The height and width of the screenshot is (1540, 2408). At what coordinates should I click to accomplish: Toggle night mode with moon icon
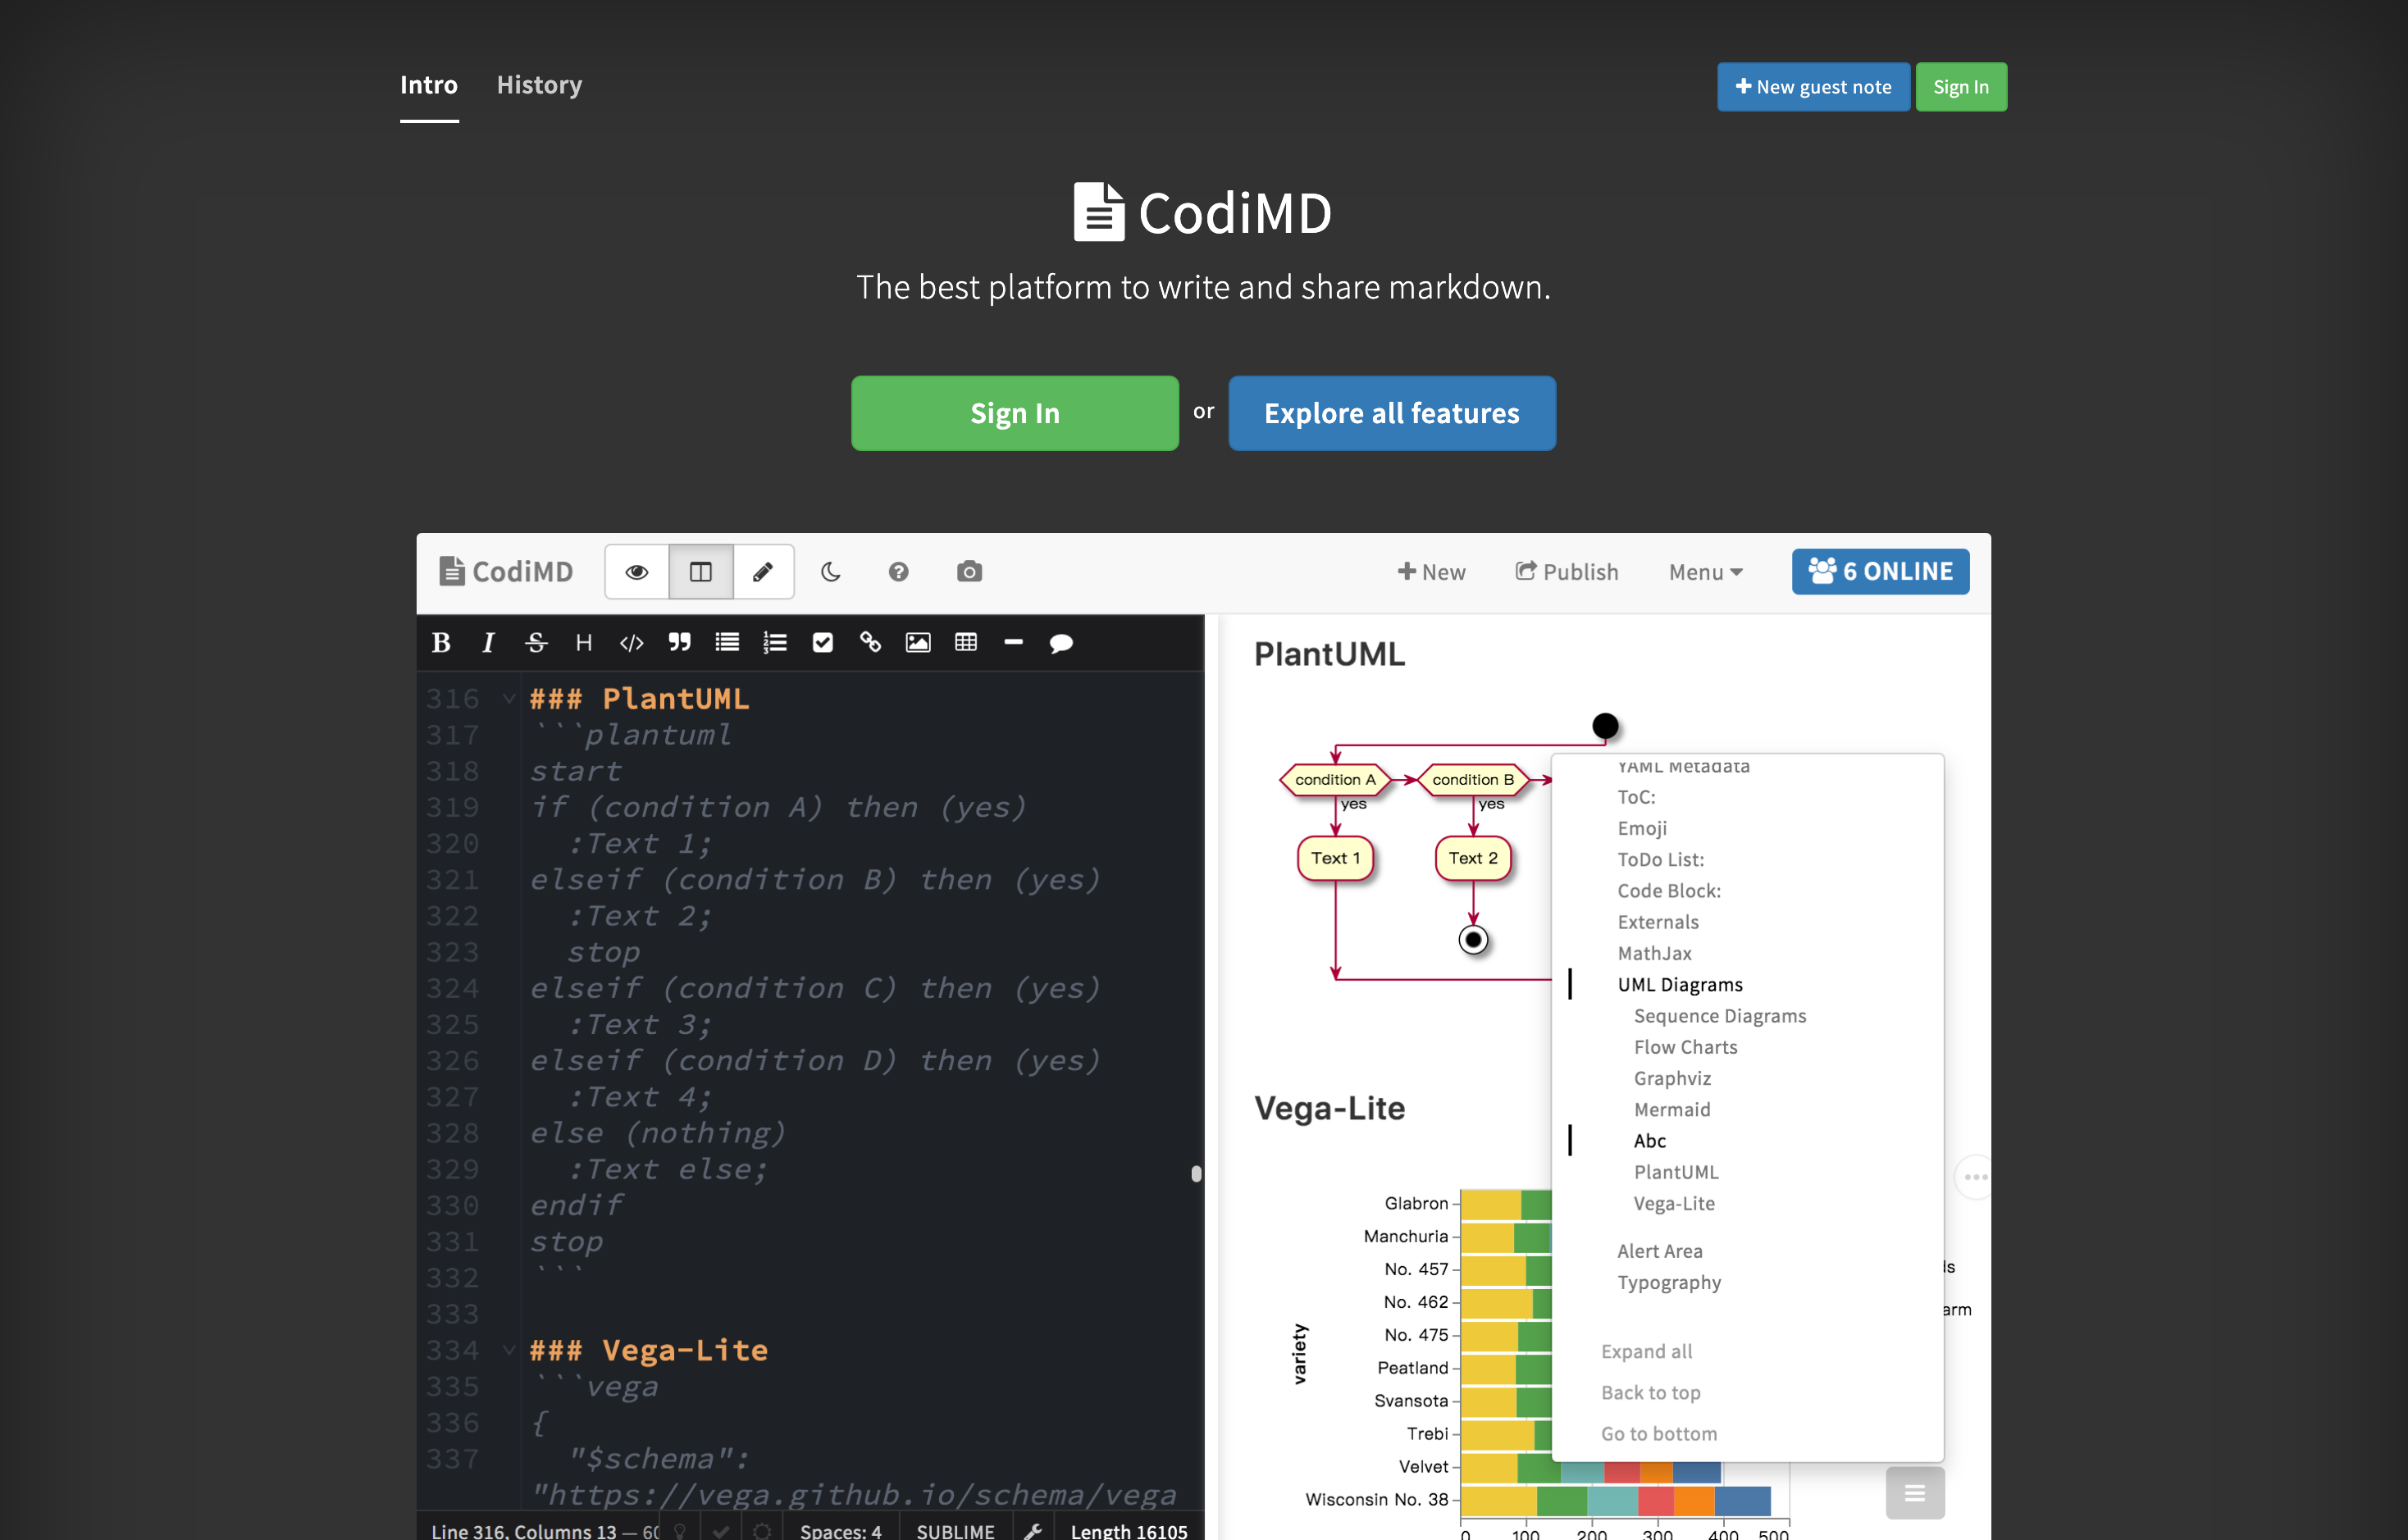pos(830,572)
